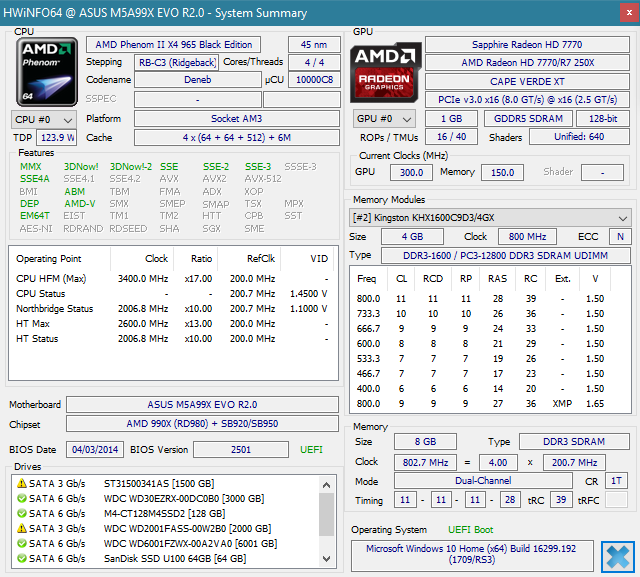640x577 pixels.
Task: Click the CAPE VERDE XT field
Action: [527, 82]
